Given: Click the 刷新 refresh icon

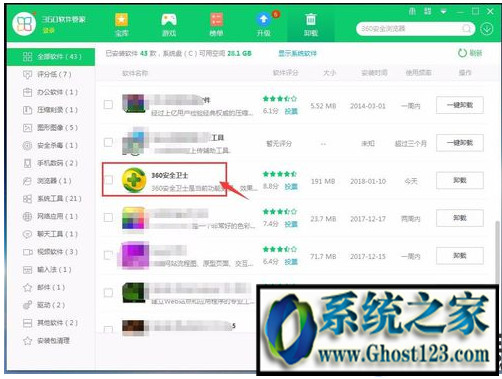Looking at the screenshot, I should [x=462, y=53].
